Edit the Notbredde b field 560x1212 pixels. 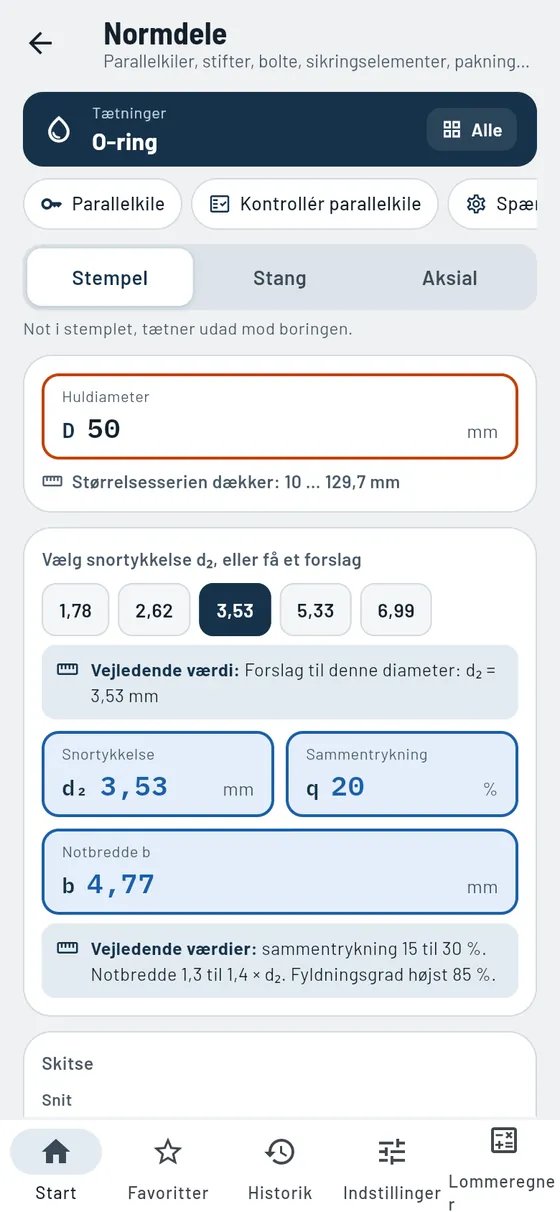280,871
